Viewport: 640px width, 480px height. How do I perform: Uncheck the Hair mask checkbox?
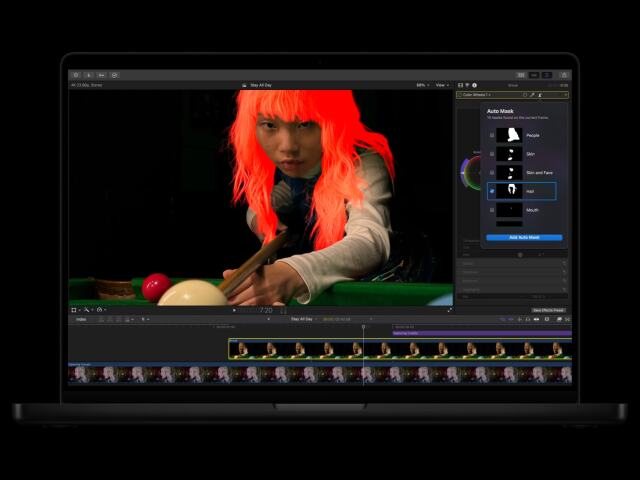(492, 191)
